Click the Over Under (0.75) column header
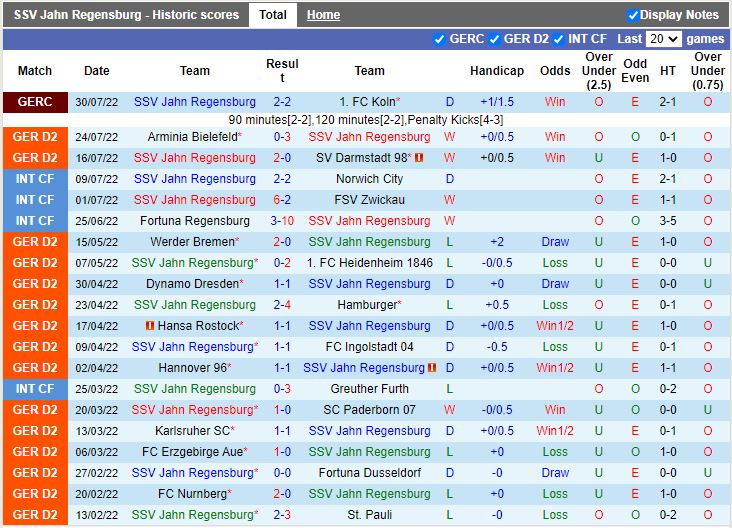732x528 pixels. coord(708,71)
